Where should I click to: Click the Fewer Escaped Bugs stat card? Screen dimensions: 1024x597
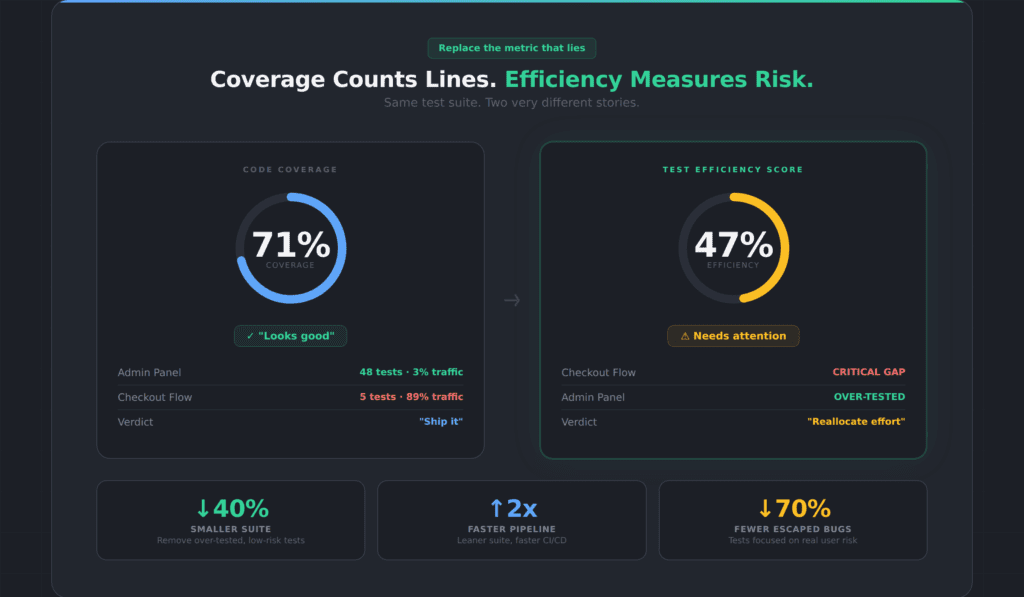(793, 520)
